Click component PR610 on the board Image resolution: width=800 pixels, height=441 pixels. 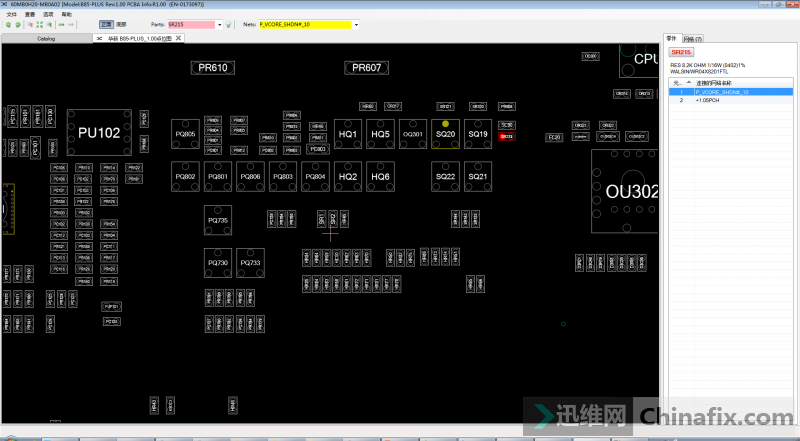[213, 67]
